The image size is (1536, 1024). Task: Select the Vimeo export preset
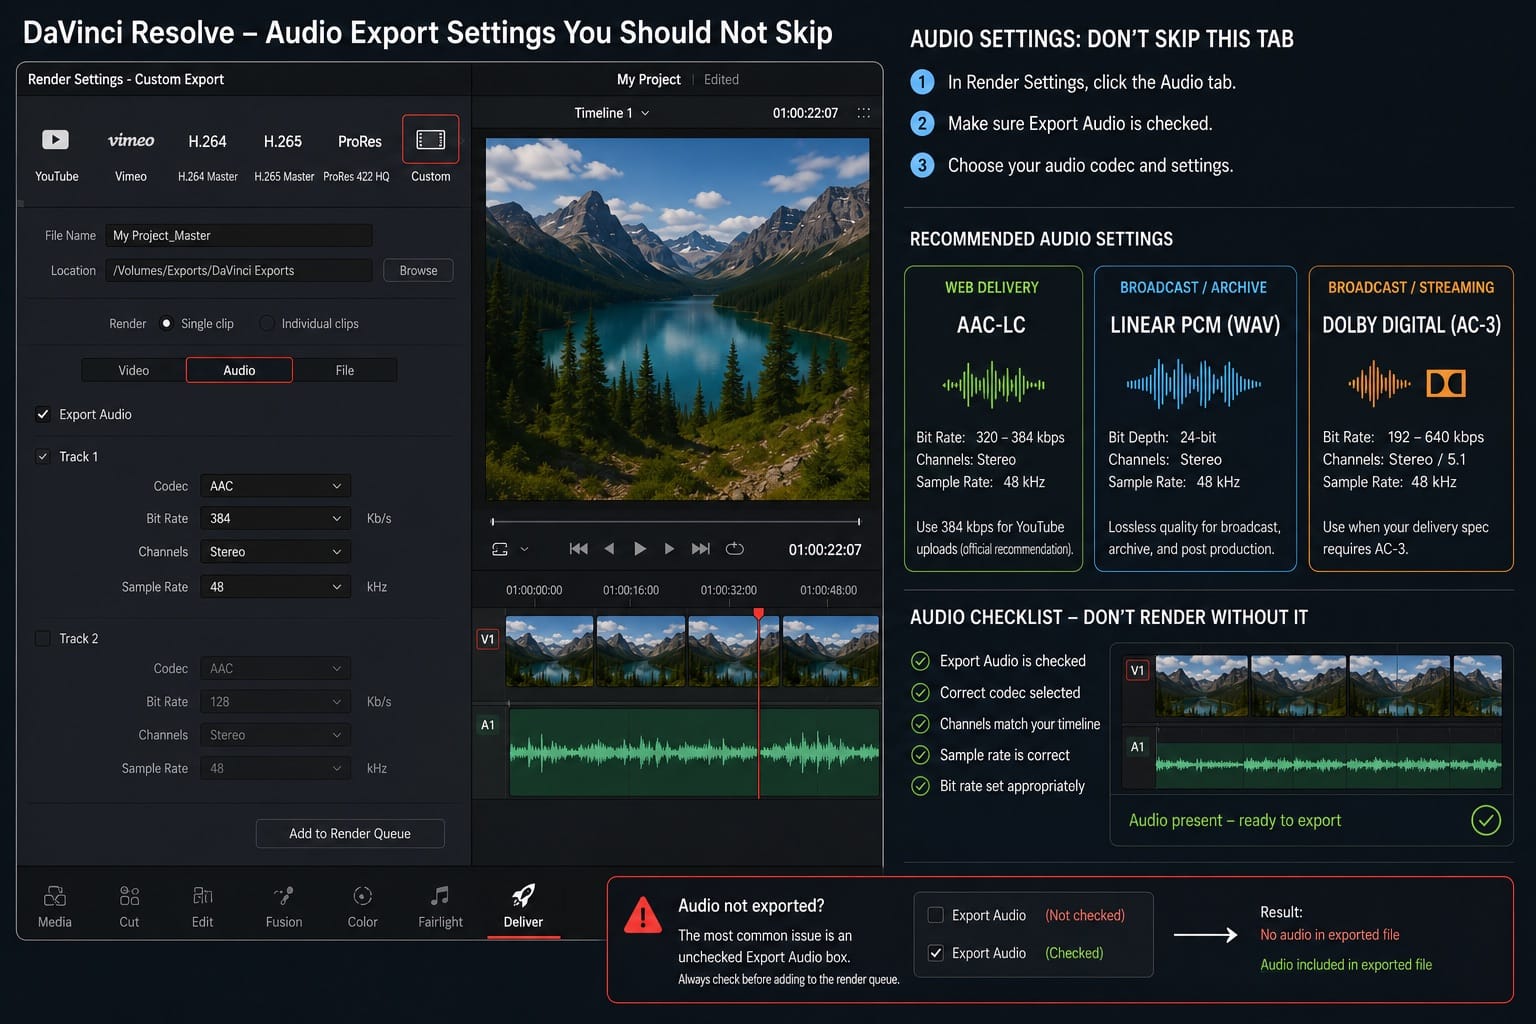(x=131, y=155)
